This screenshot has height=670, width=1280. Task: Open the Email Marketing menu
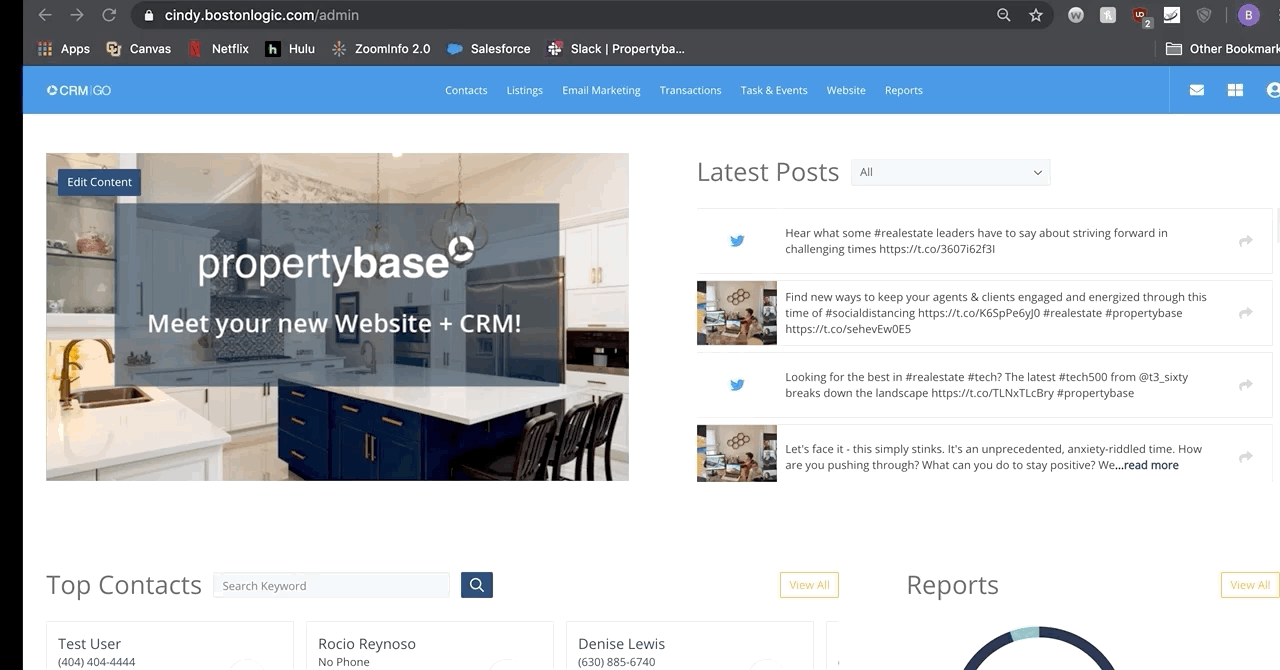tap(601, 90)
